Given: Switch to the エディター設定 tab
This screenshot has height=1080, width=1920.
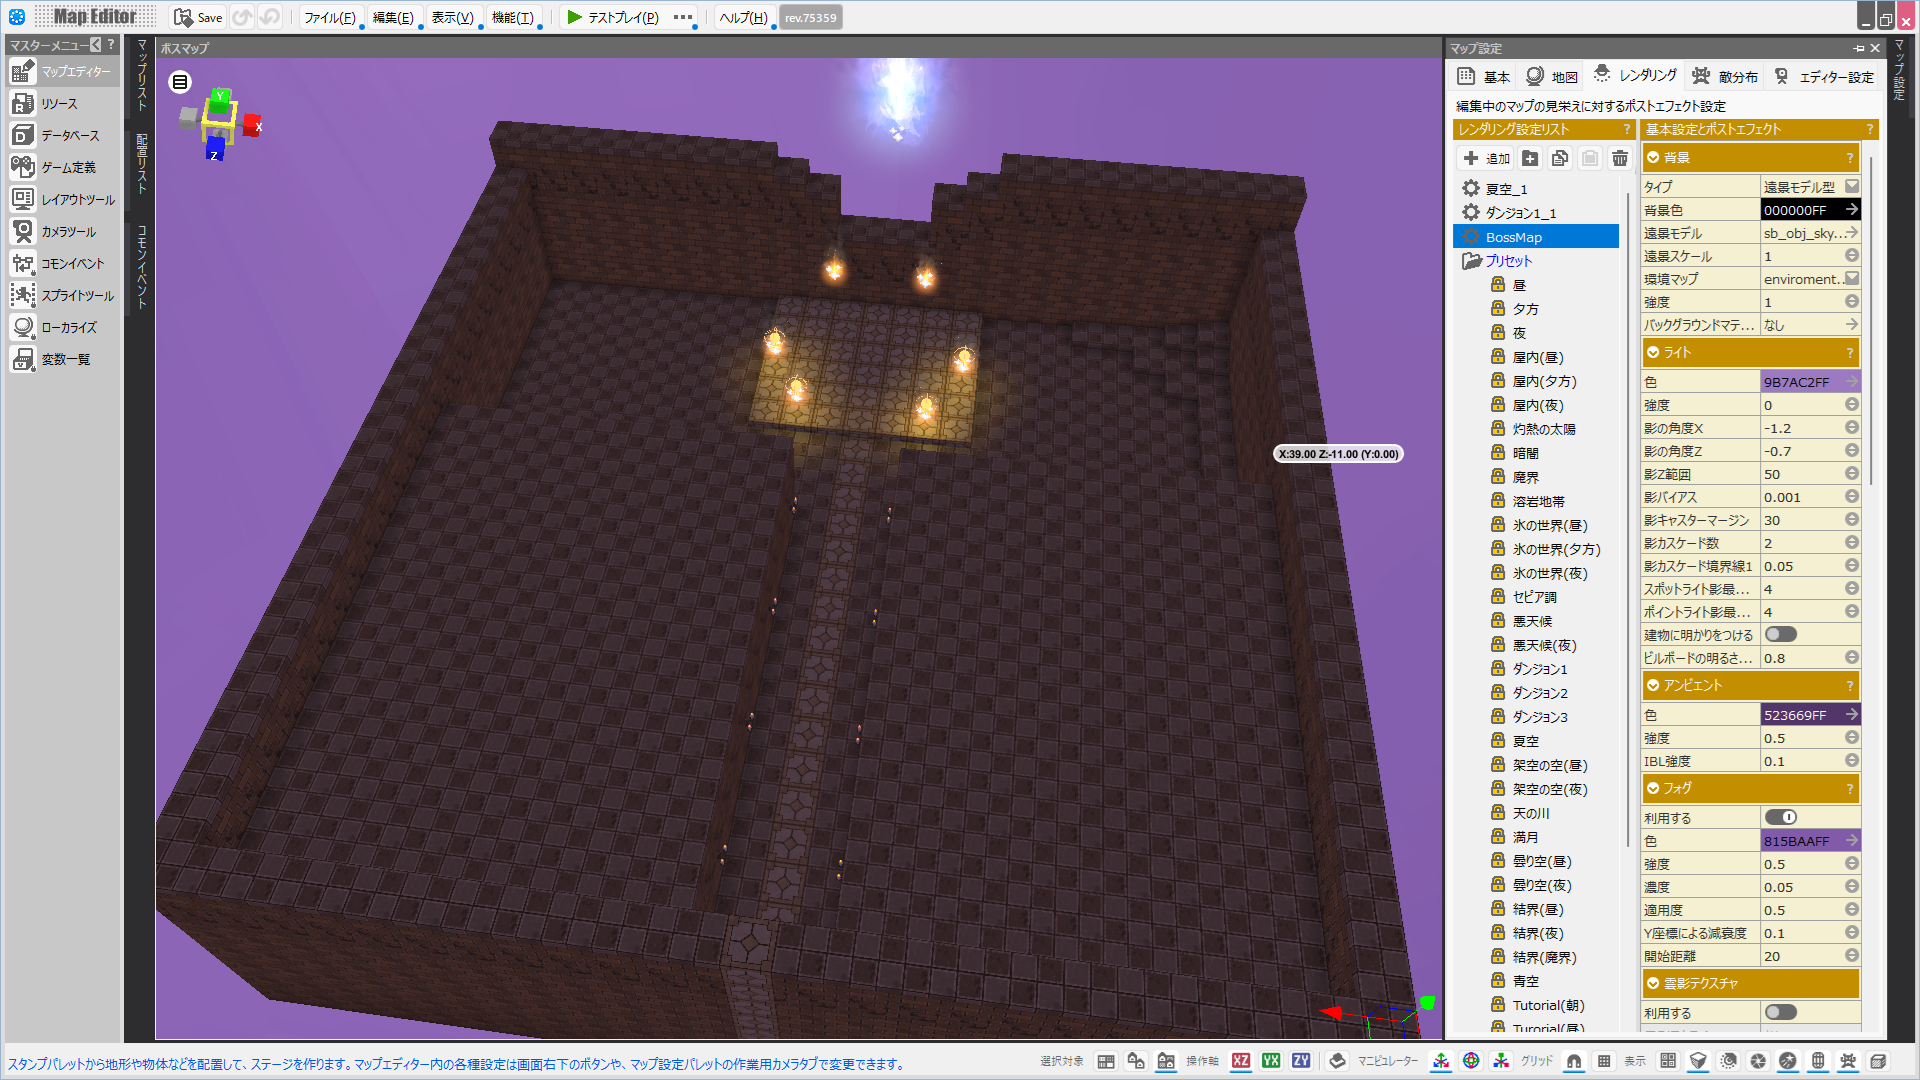Looking at the screenshot, I should pos(1824,77).
